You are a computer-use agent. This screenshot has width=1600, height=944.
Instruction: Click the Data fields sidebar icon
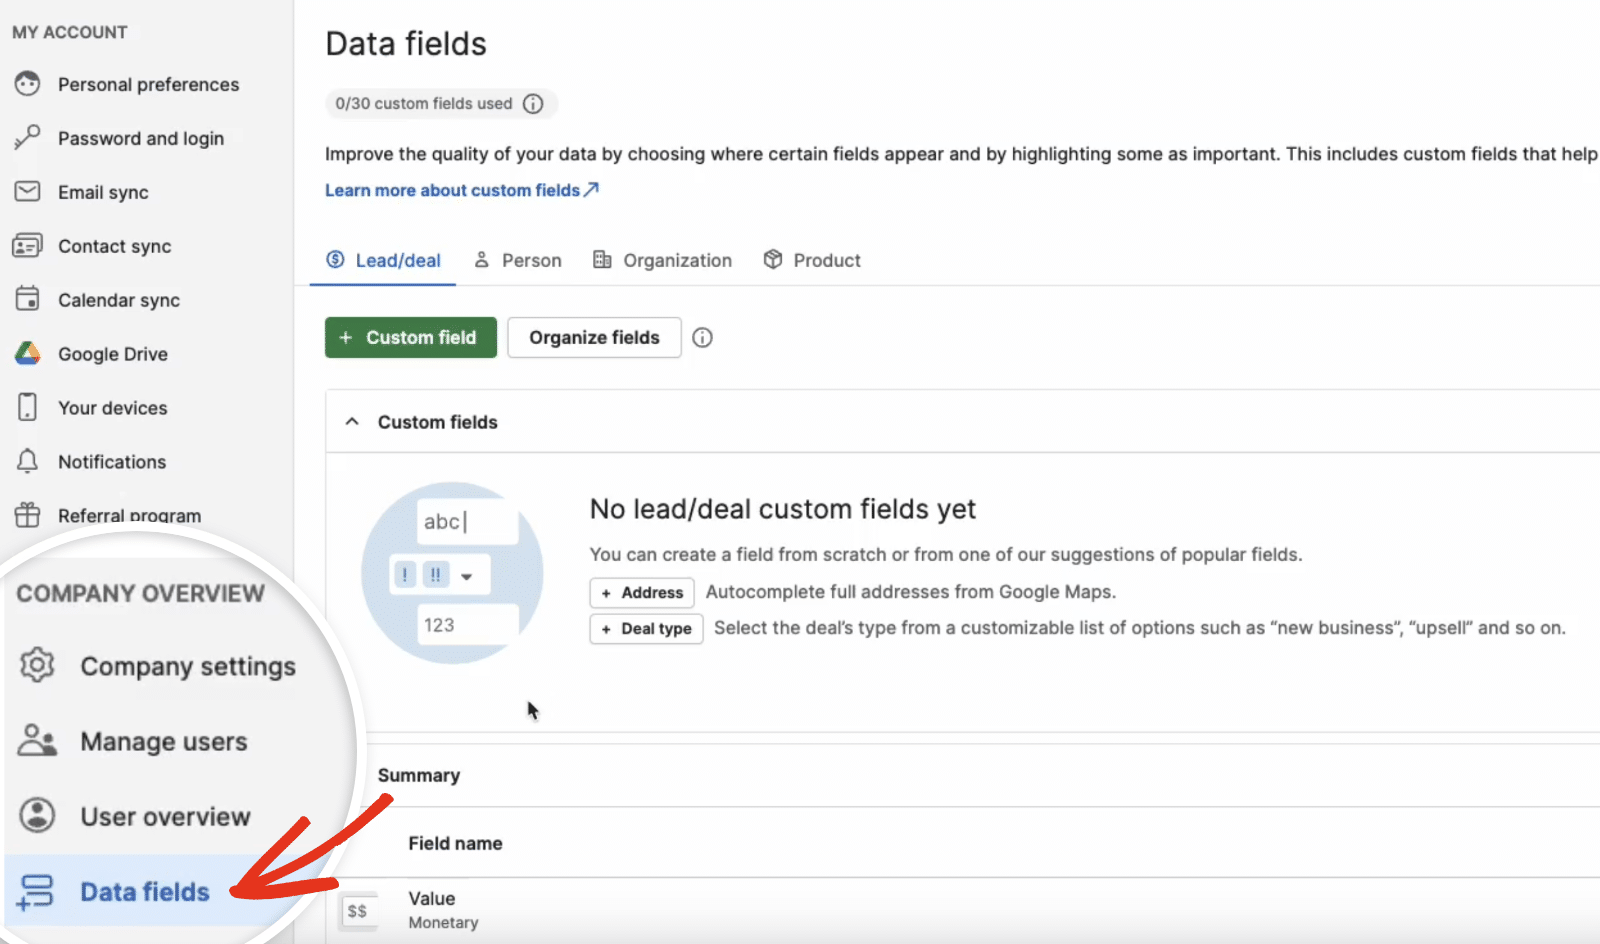[36, 891]
